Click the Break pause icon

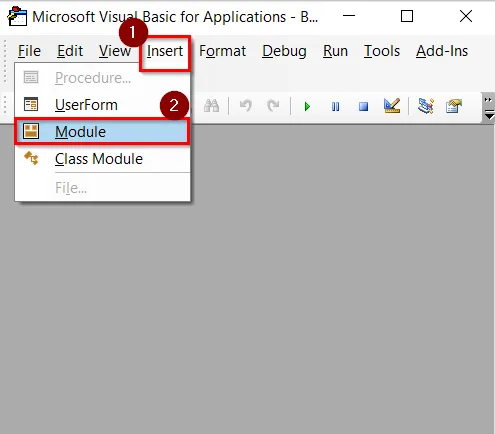pos(335,107)
